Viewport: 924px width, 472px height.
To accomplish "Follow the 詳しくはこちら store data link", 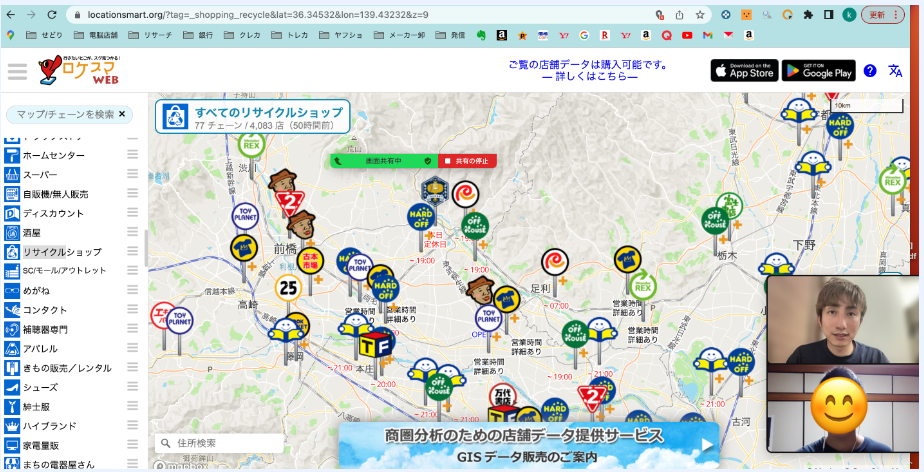I will pyautogui.click(x=588, y=77).
